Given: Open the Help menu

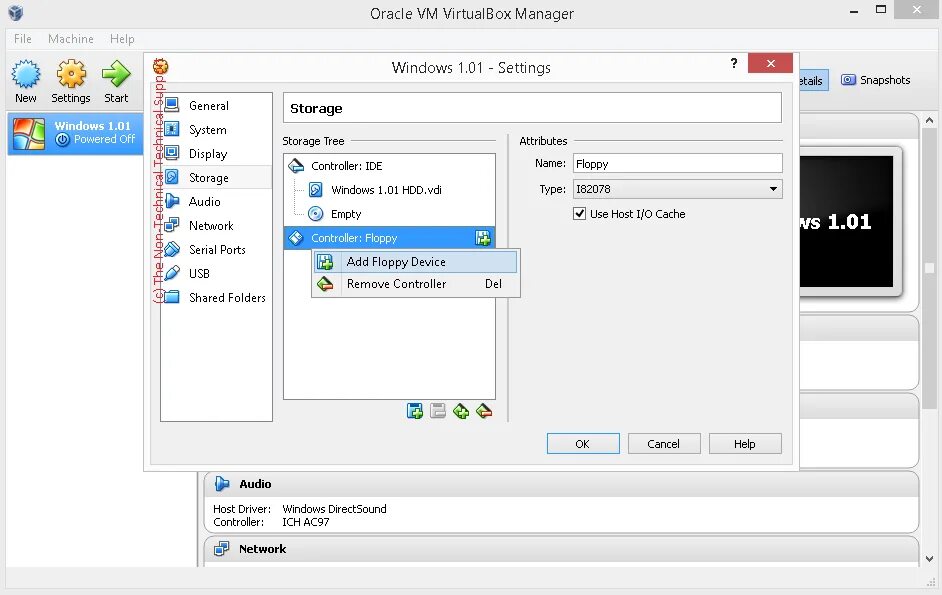Looking at the screenshot, I should tap(122, 39).
